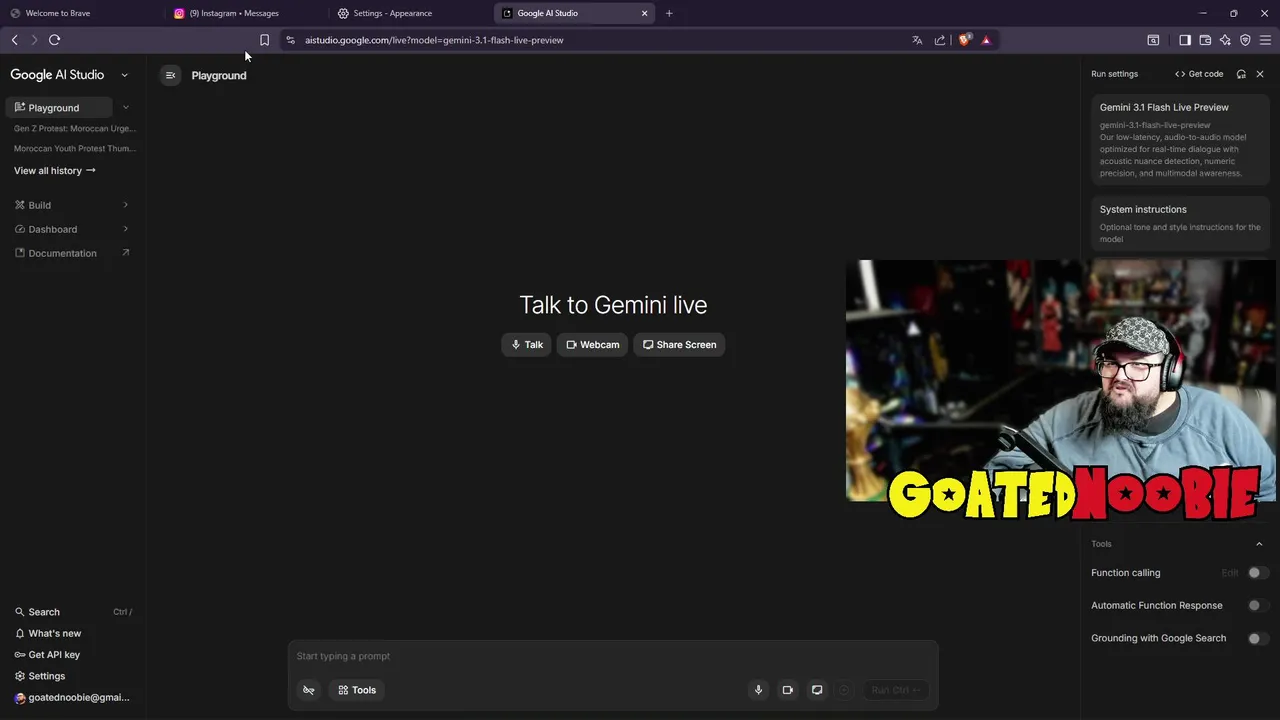Toggle the browser sidebar panel icon

[x=1185, y=40]
